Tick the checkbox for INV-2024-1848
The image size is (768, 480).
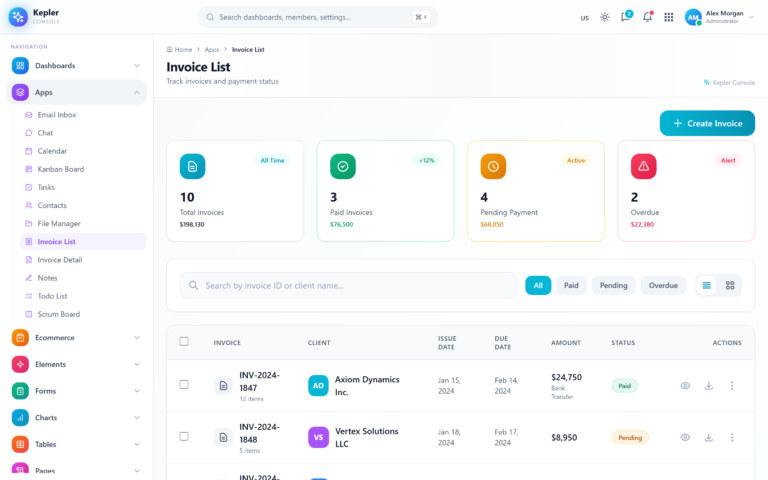click(184, 436)
